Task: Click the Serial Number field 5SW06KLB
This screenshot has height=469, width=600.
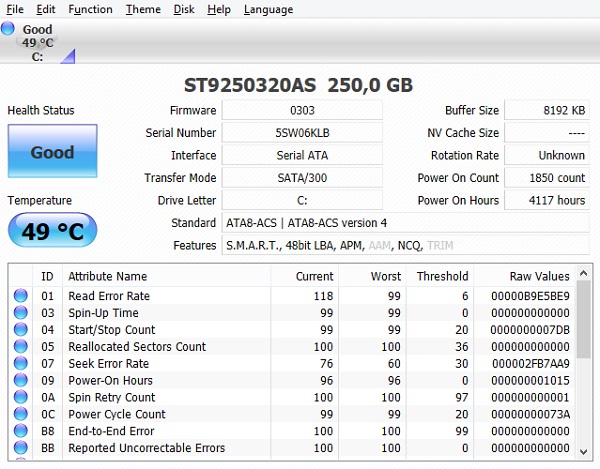Action: pyautogui.click(x=302, y=133)
